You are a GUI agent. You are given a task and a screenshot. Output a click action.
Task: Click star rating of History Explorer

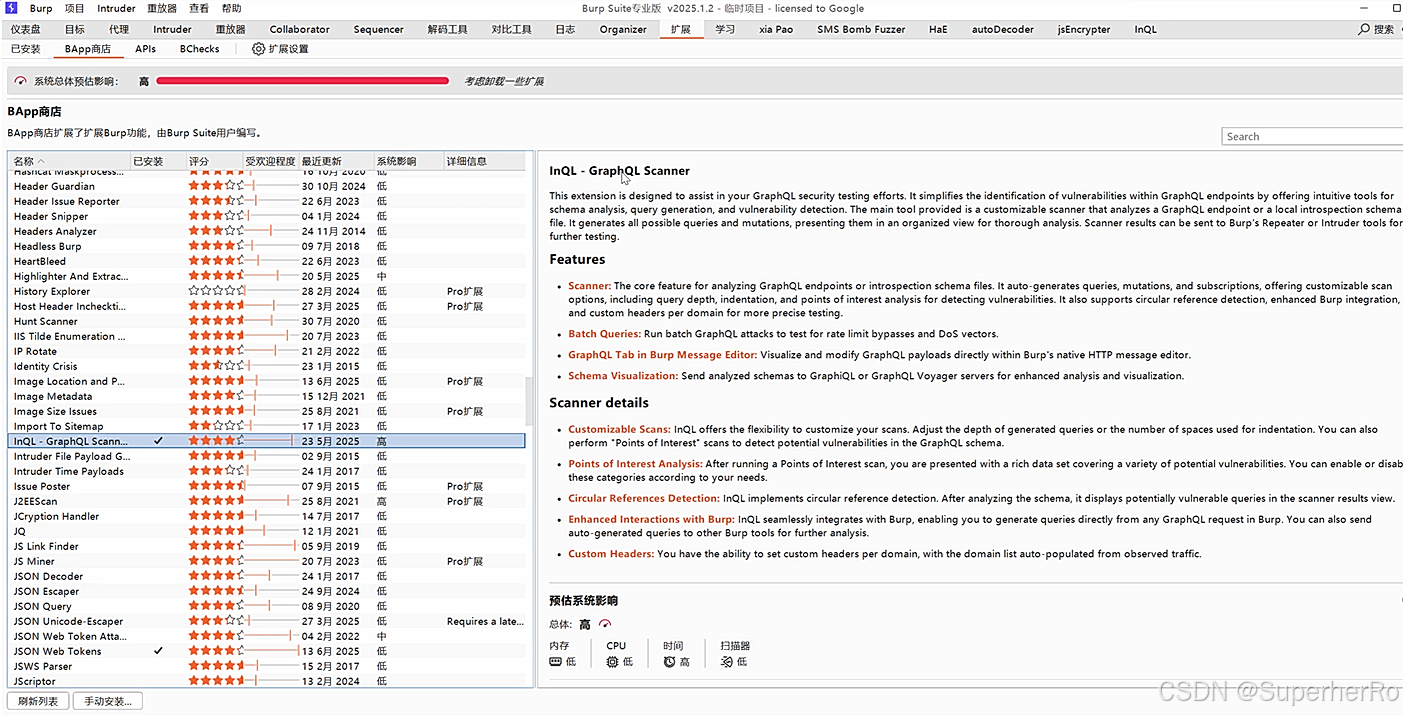(216, 291)
